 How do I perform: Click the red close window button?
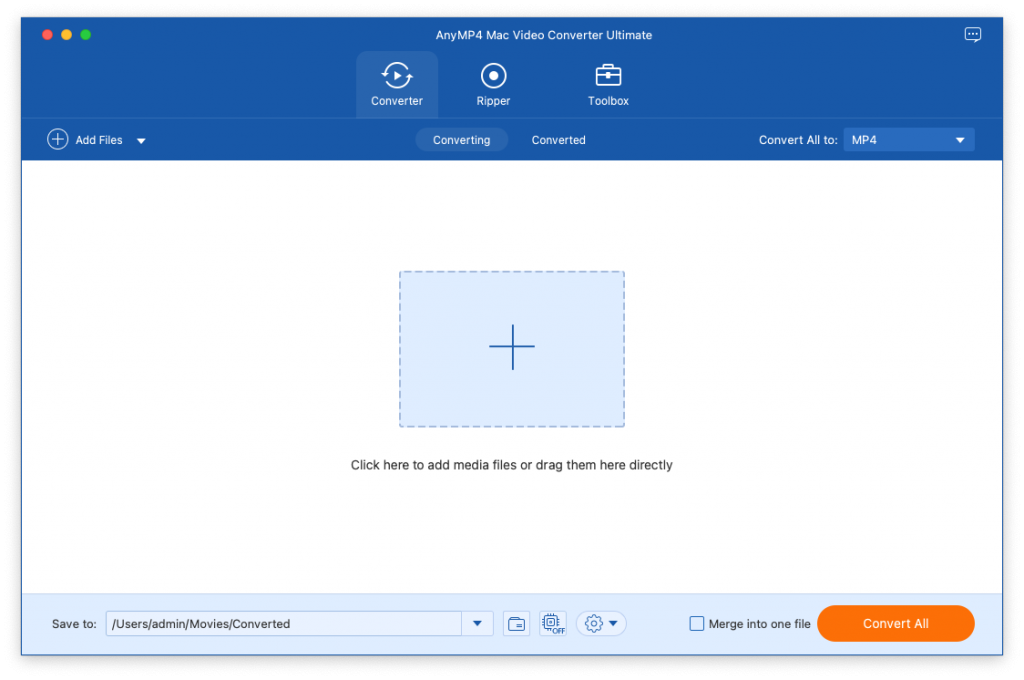click(x=47, y=35)
